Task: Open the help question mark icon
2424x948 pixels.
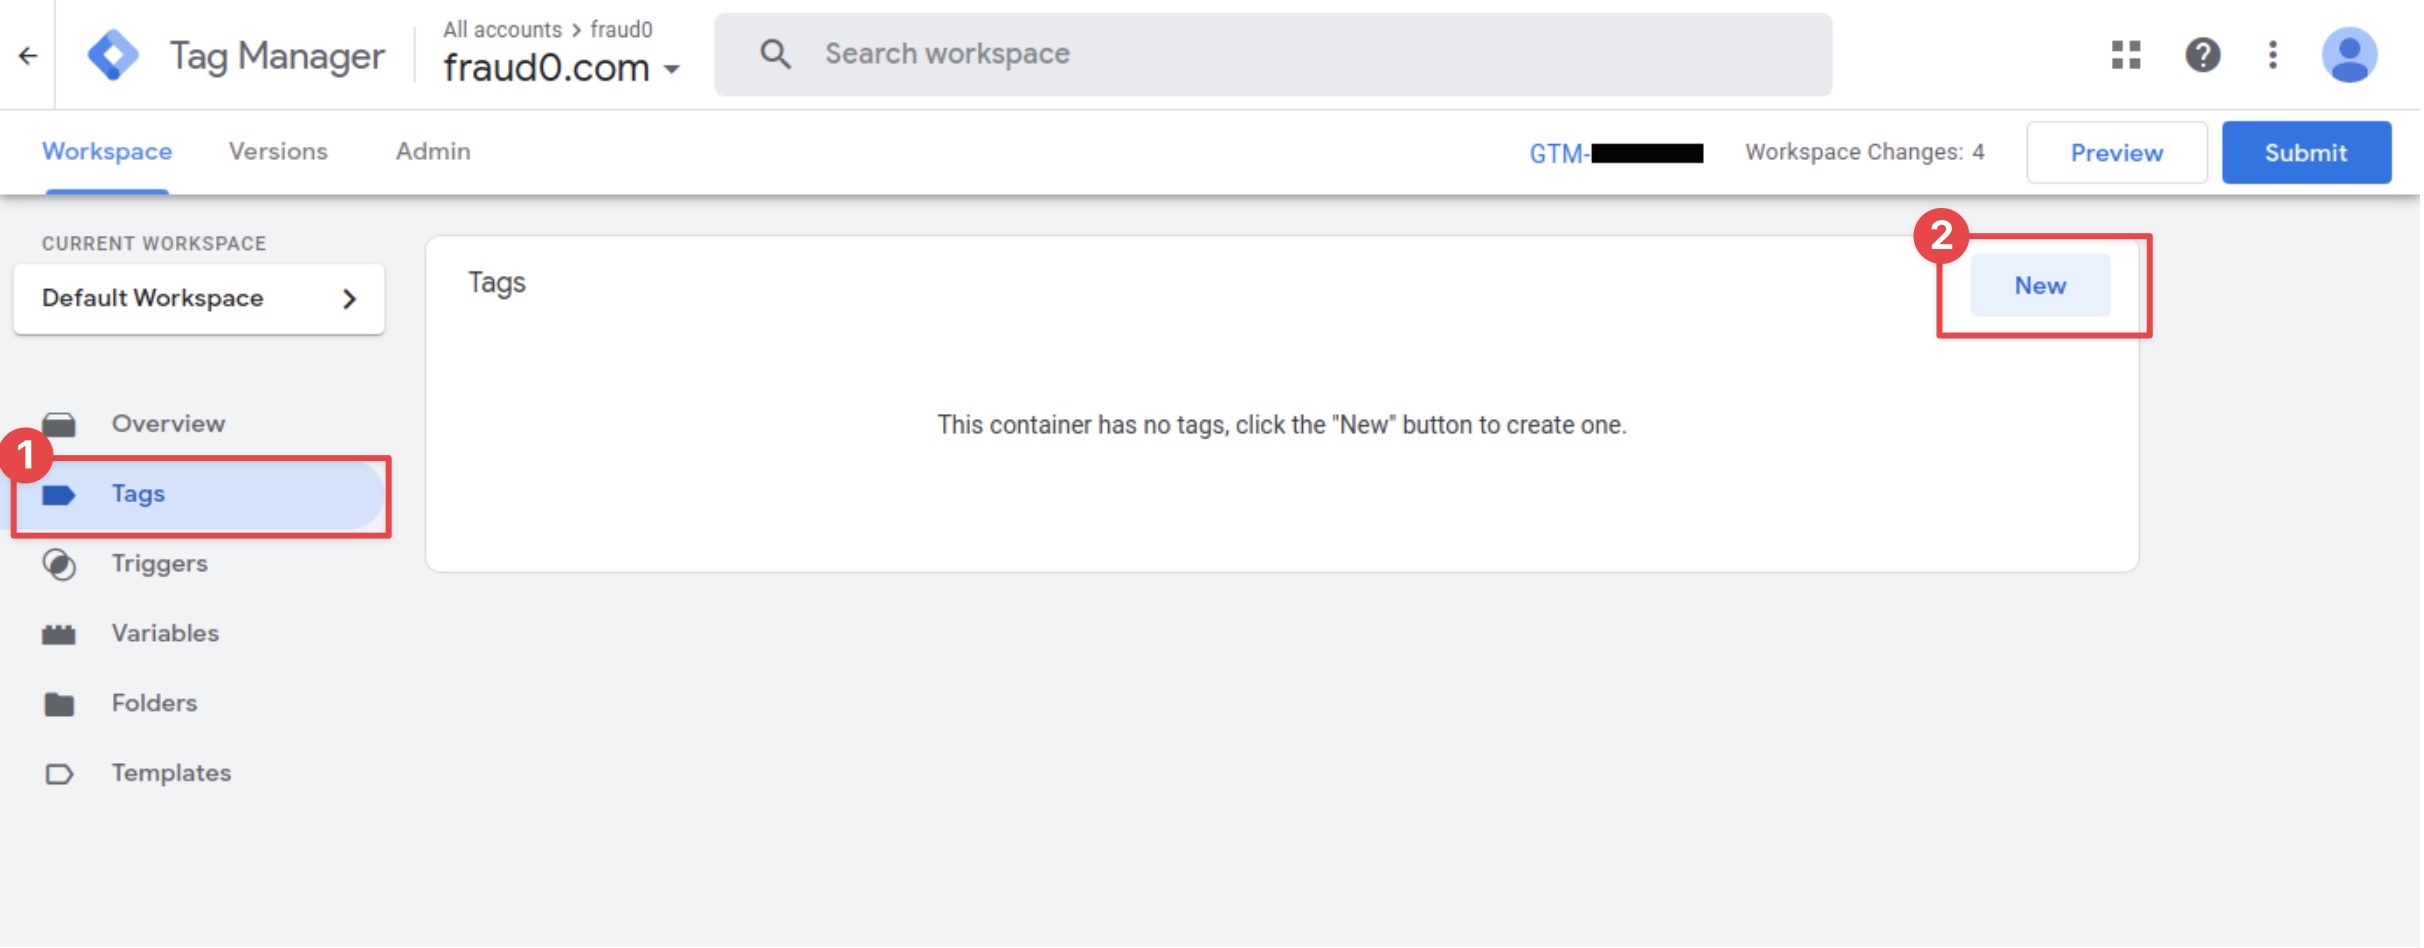Action: coord(2202,55)
